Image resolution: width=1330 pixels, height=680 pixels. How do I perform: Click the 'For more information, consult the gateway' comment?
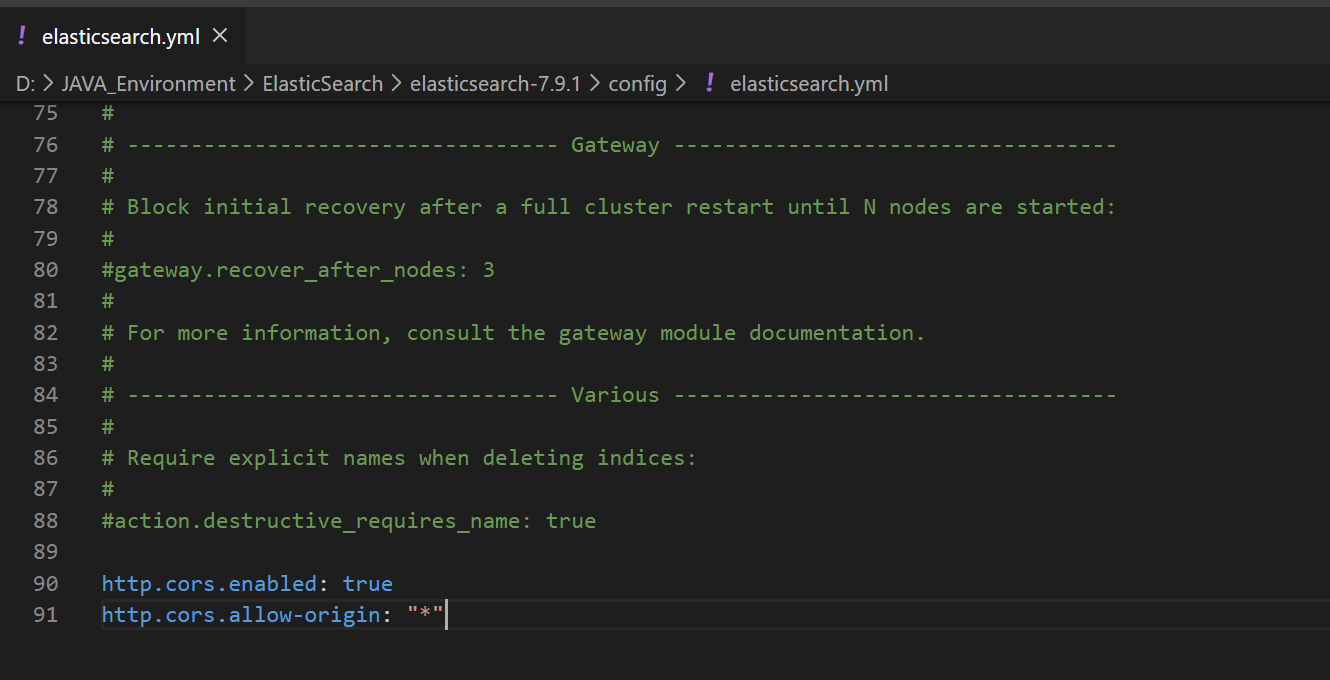514,333
